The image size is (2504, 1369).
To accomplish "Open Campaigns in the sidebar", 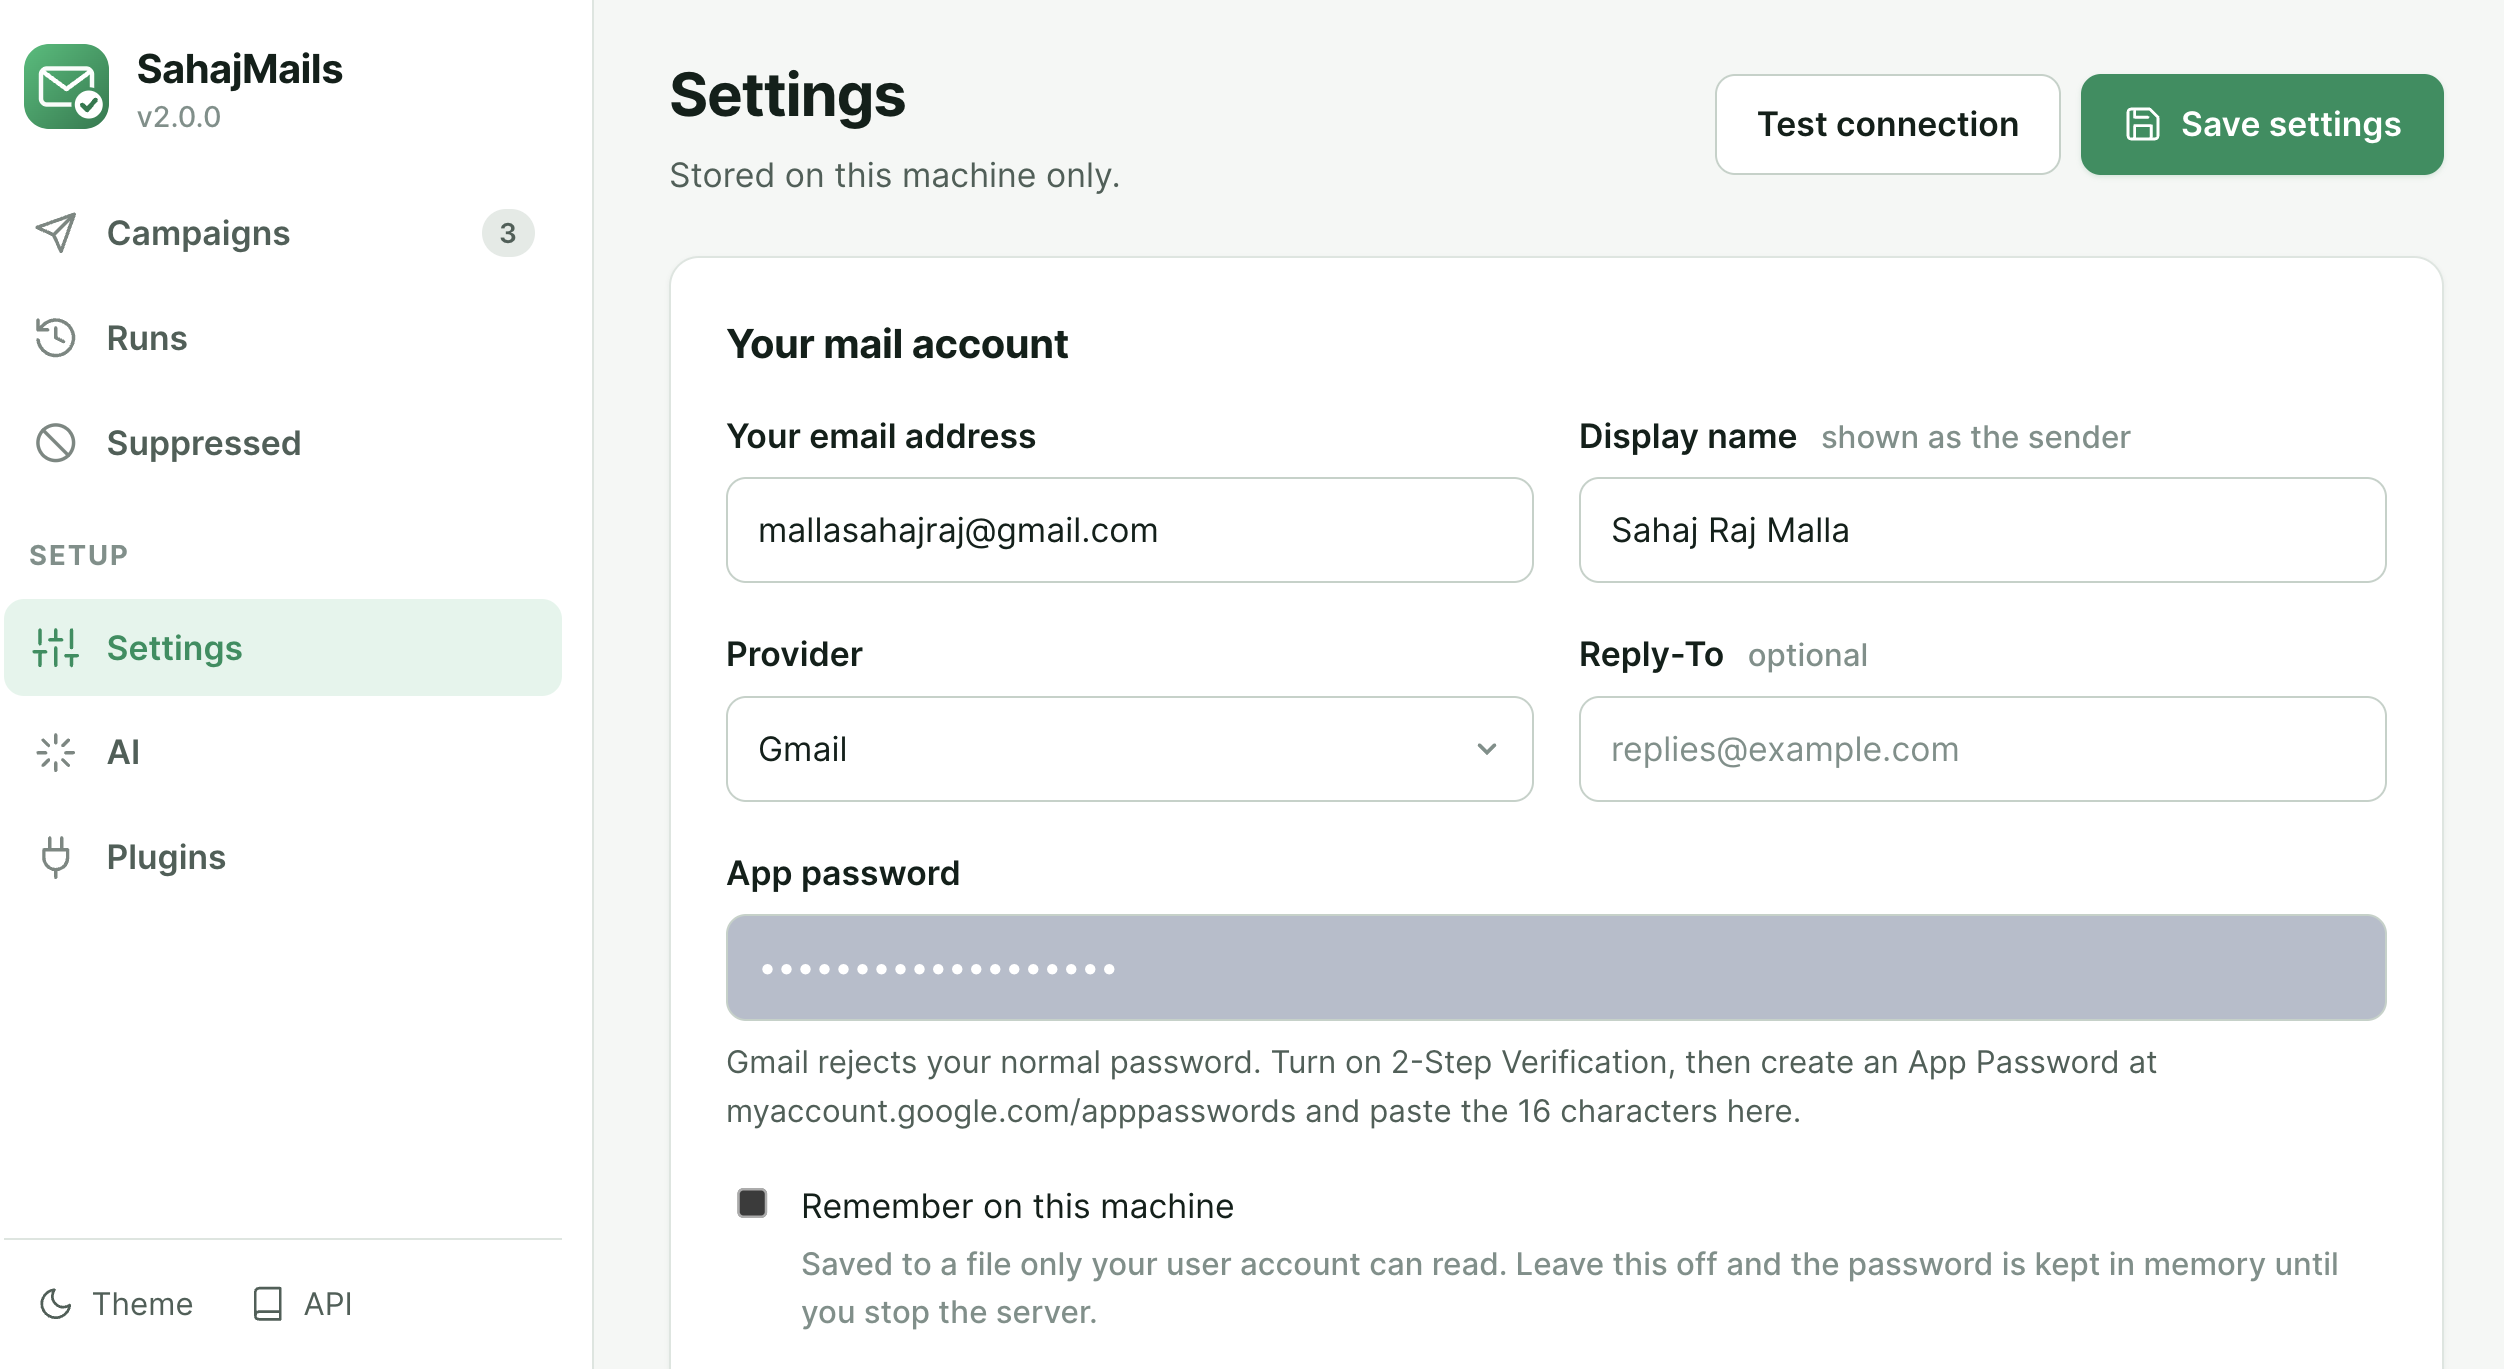I will coord(283,233).
